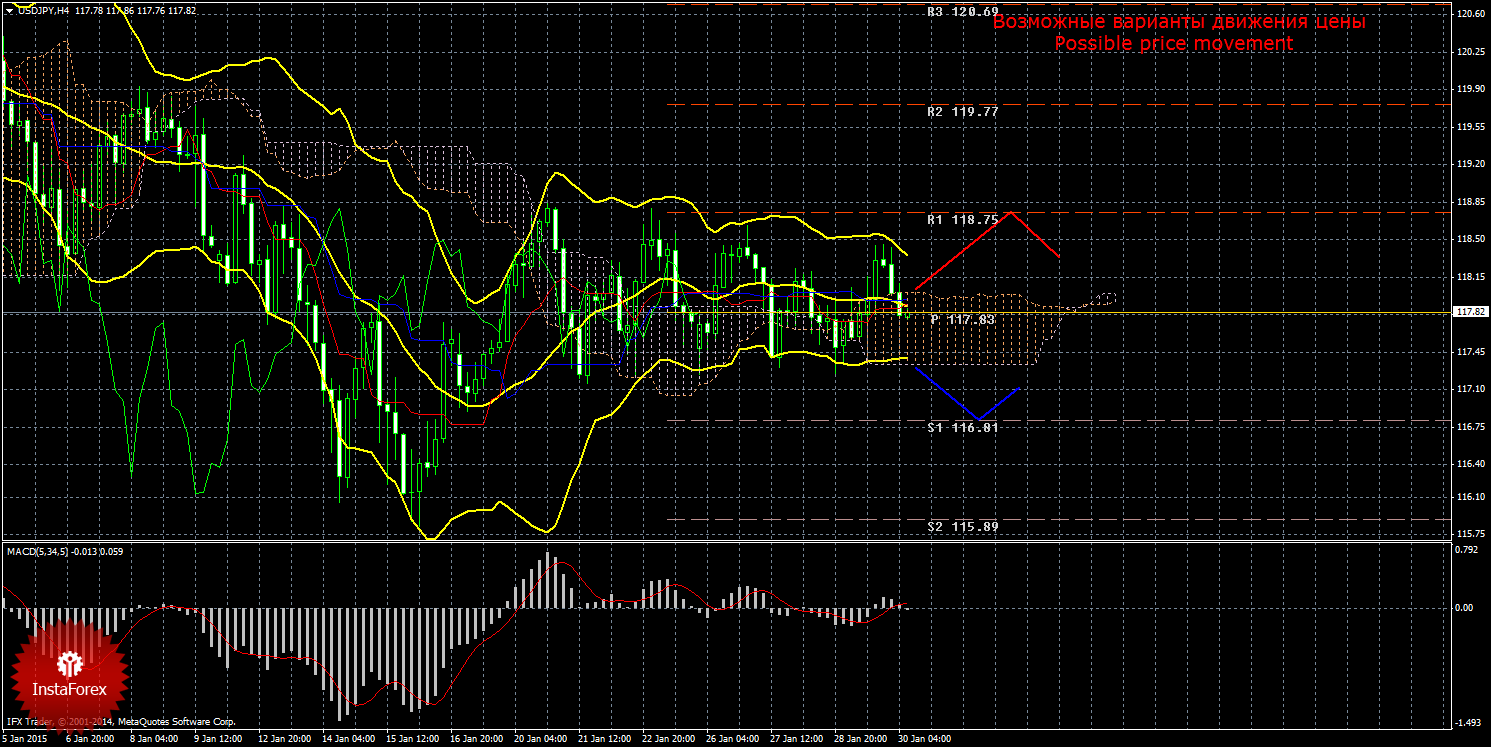Click the '20 Jan 04:00' time axis label

541,739
